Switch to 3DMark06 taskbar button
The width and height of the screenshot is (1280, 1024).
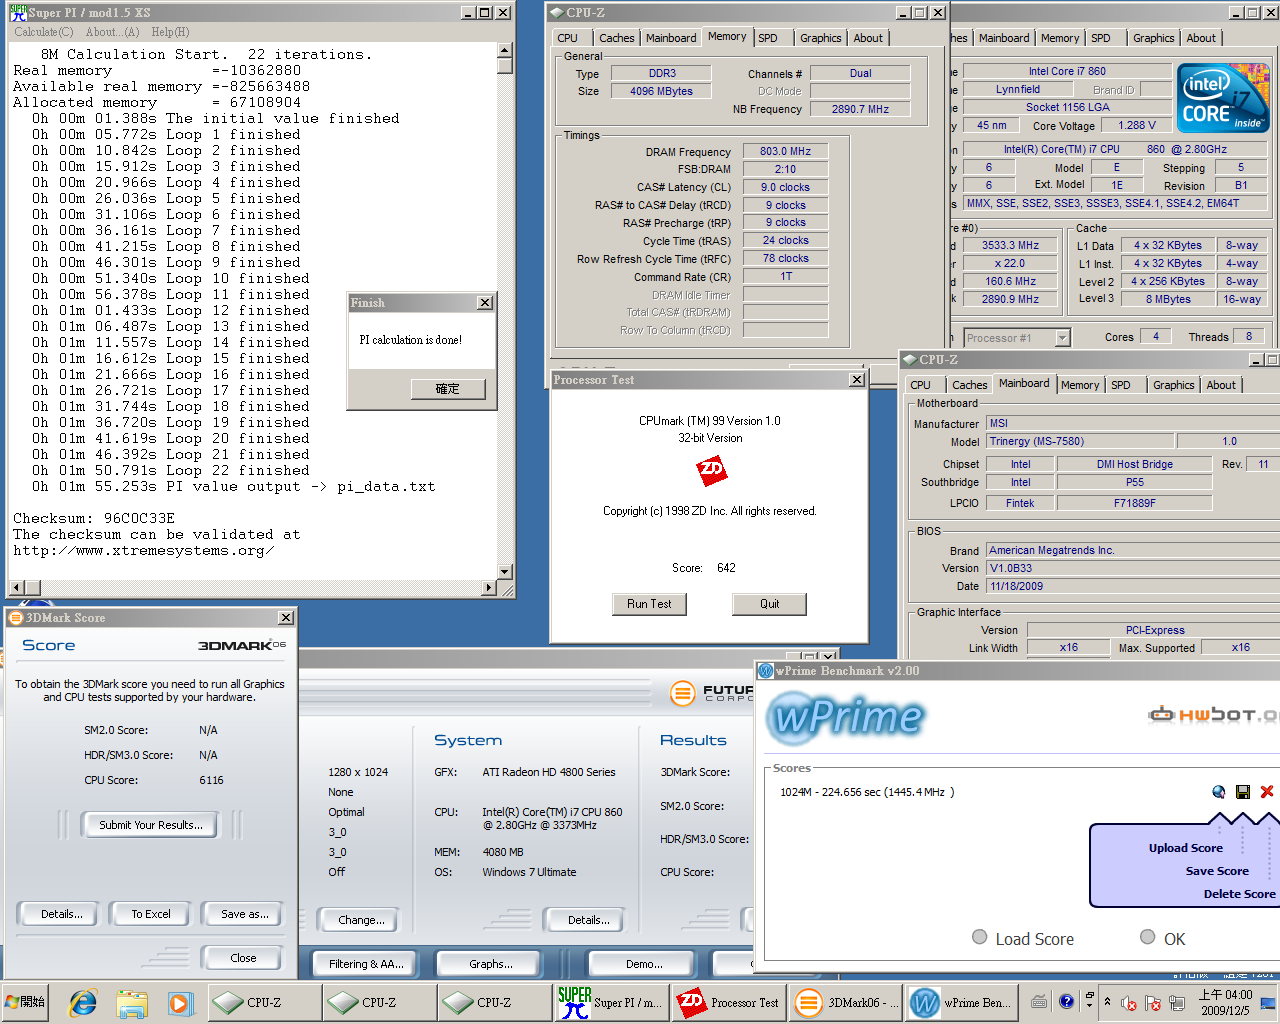click(x=846, y=1002)
